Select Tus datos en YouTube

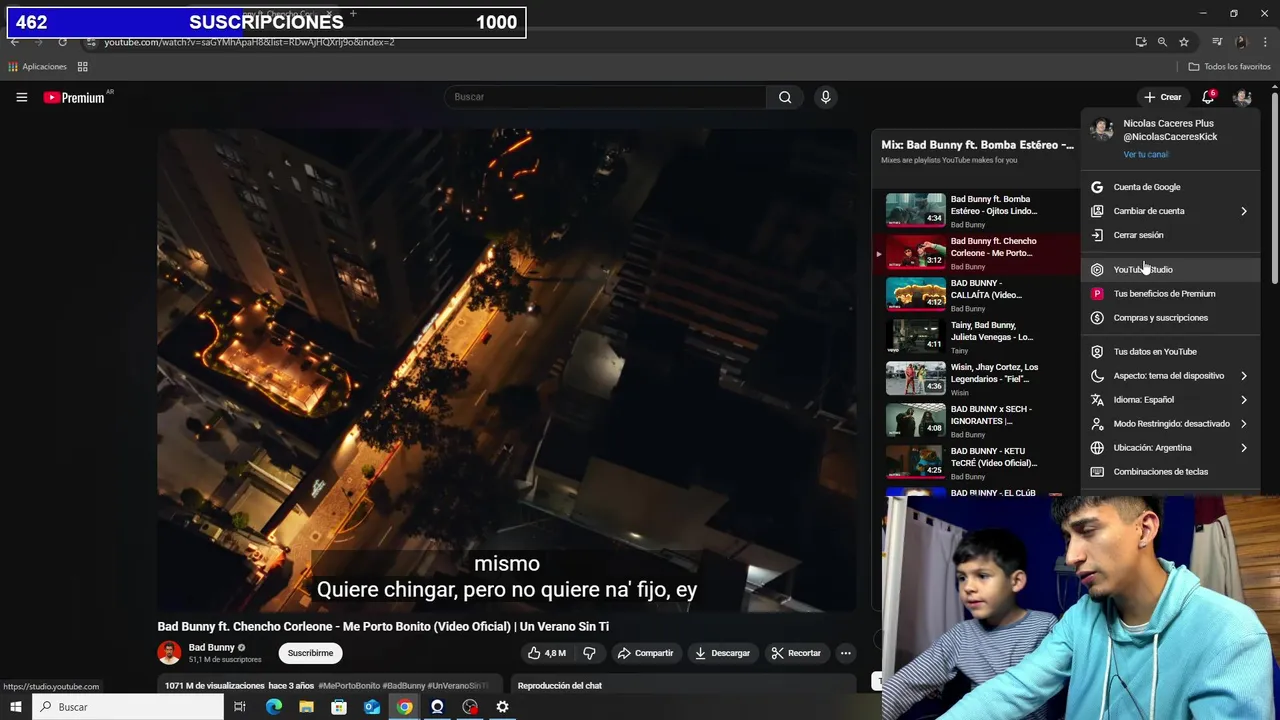1171,352
